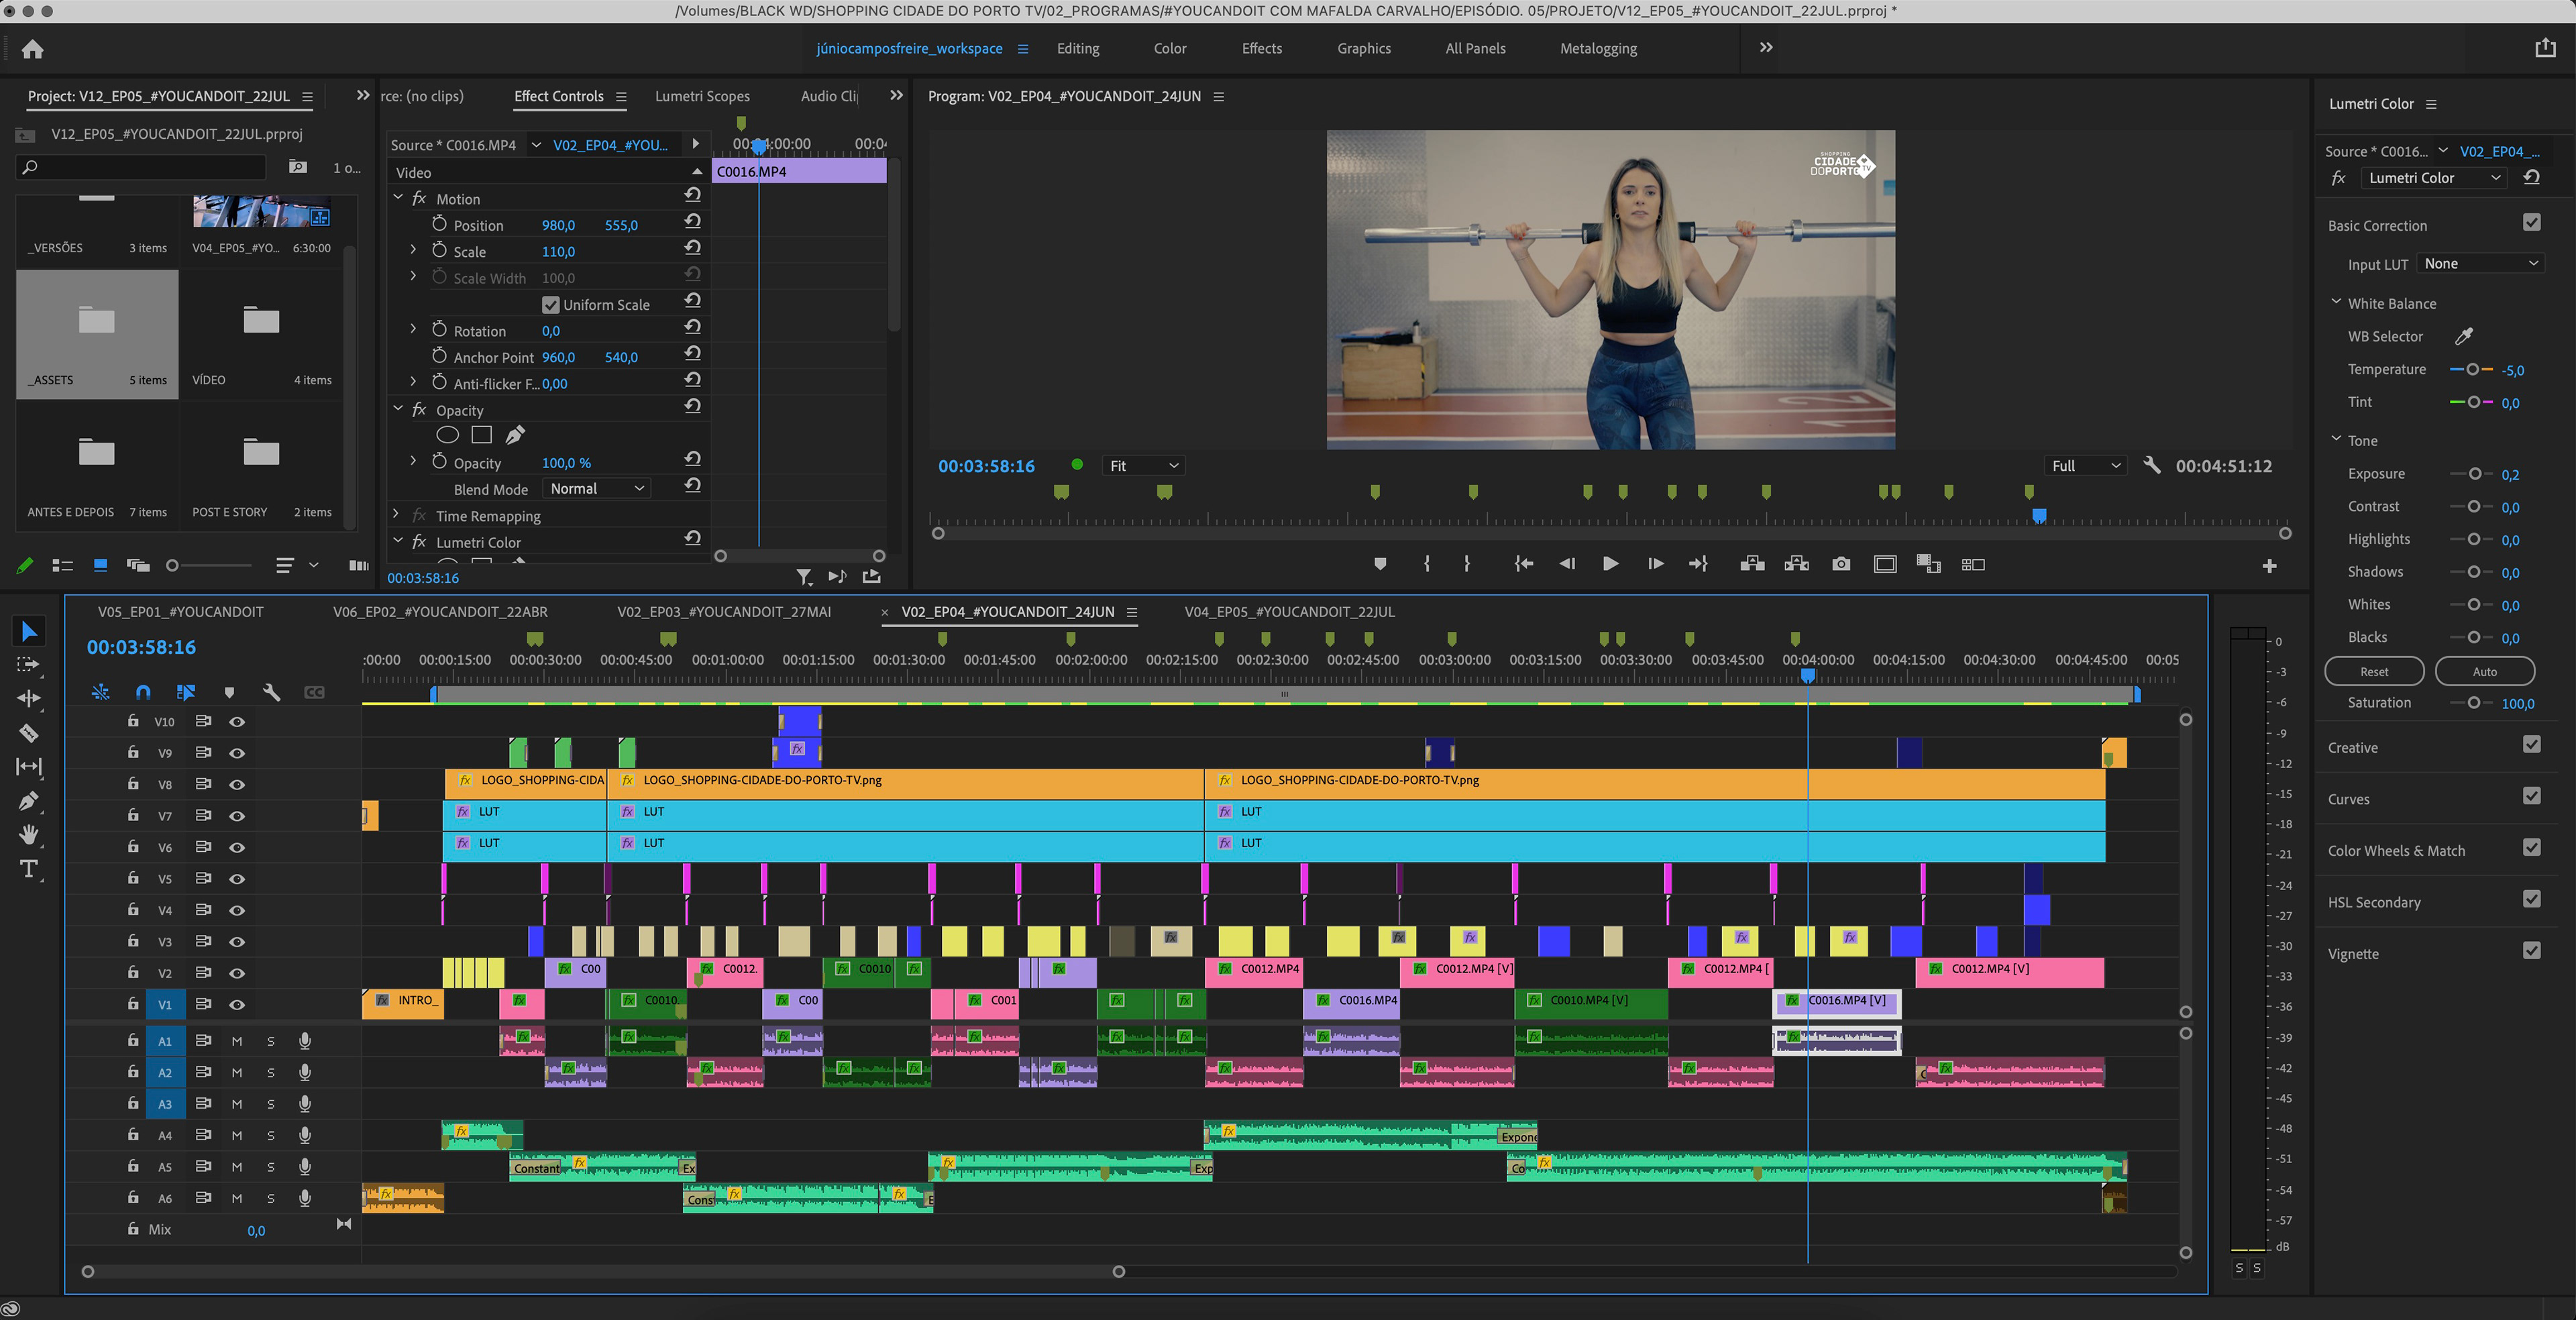Image resolution: width=2576 pixels, height=1320 pixels.
Task: Open the Blend Mode Normal dropdown
Action: pyautogui.click(x=597, y=489)
